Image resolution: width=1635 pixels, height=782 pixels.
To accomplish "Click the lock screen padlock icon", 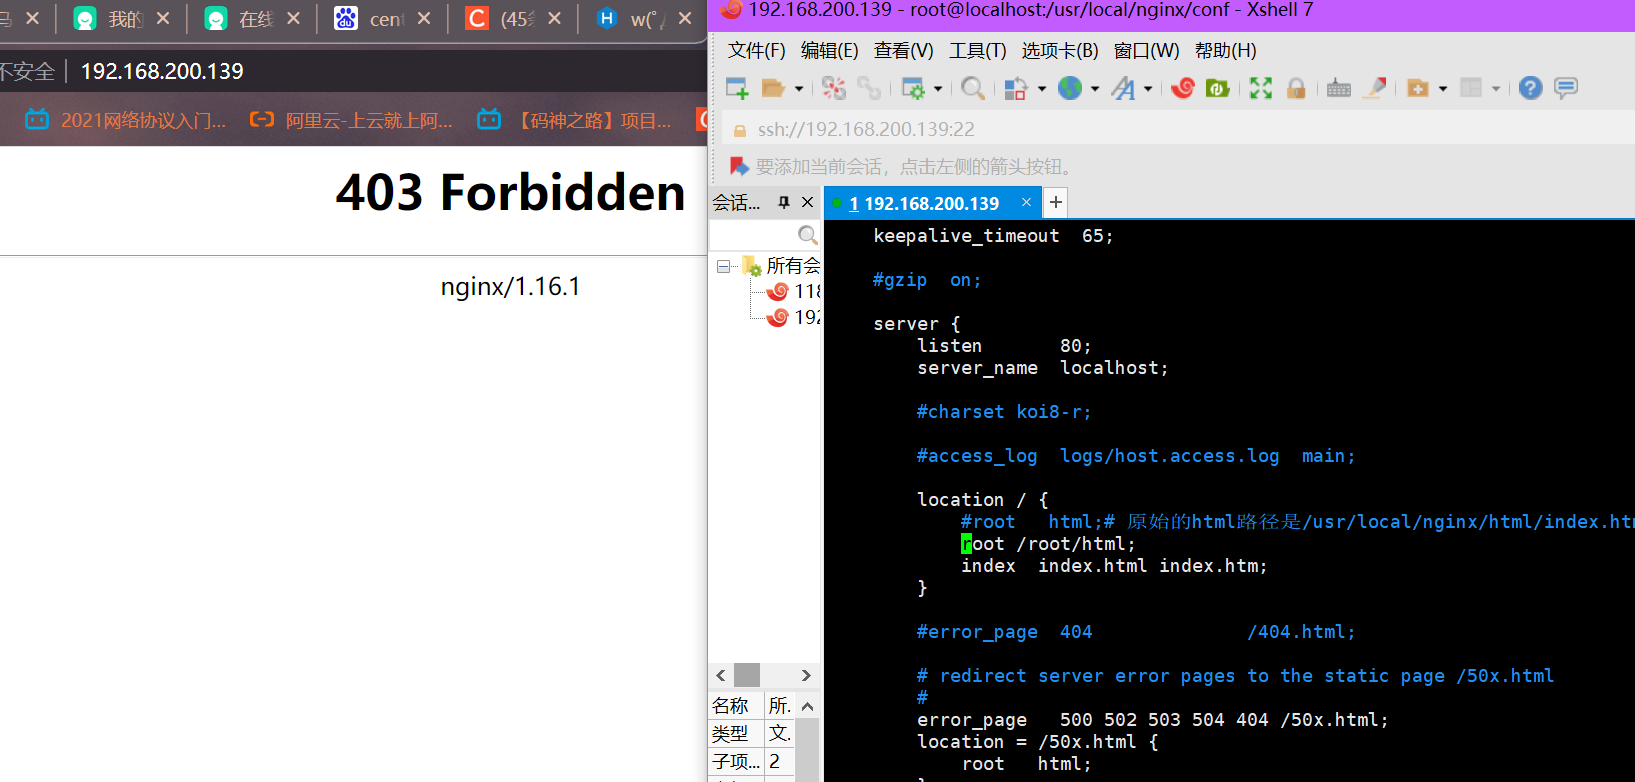I will pos(1296,88).
